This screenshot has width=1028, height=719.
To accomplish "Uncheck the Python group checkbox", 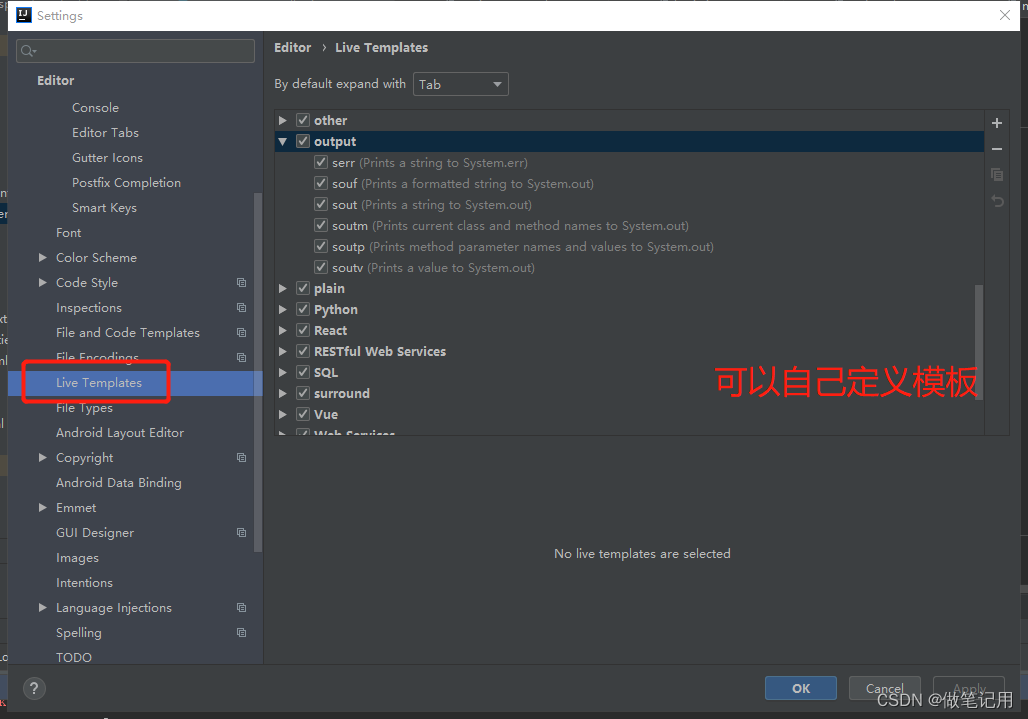I will pos(302,309).
